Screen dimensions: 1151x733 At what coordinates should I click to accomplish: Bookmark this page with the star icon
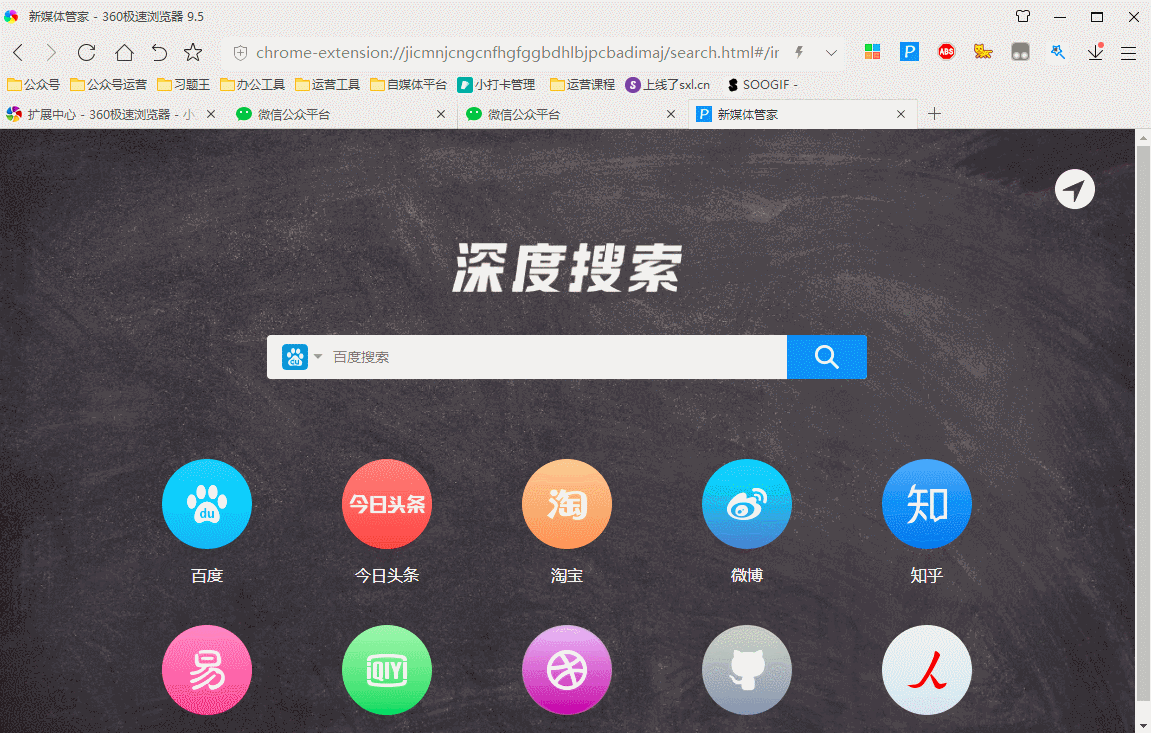193,52
